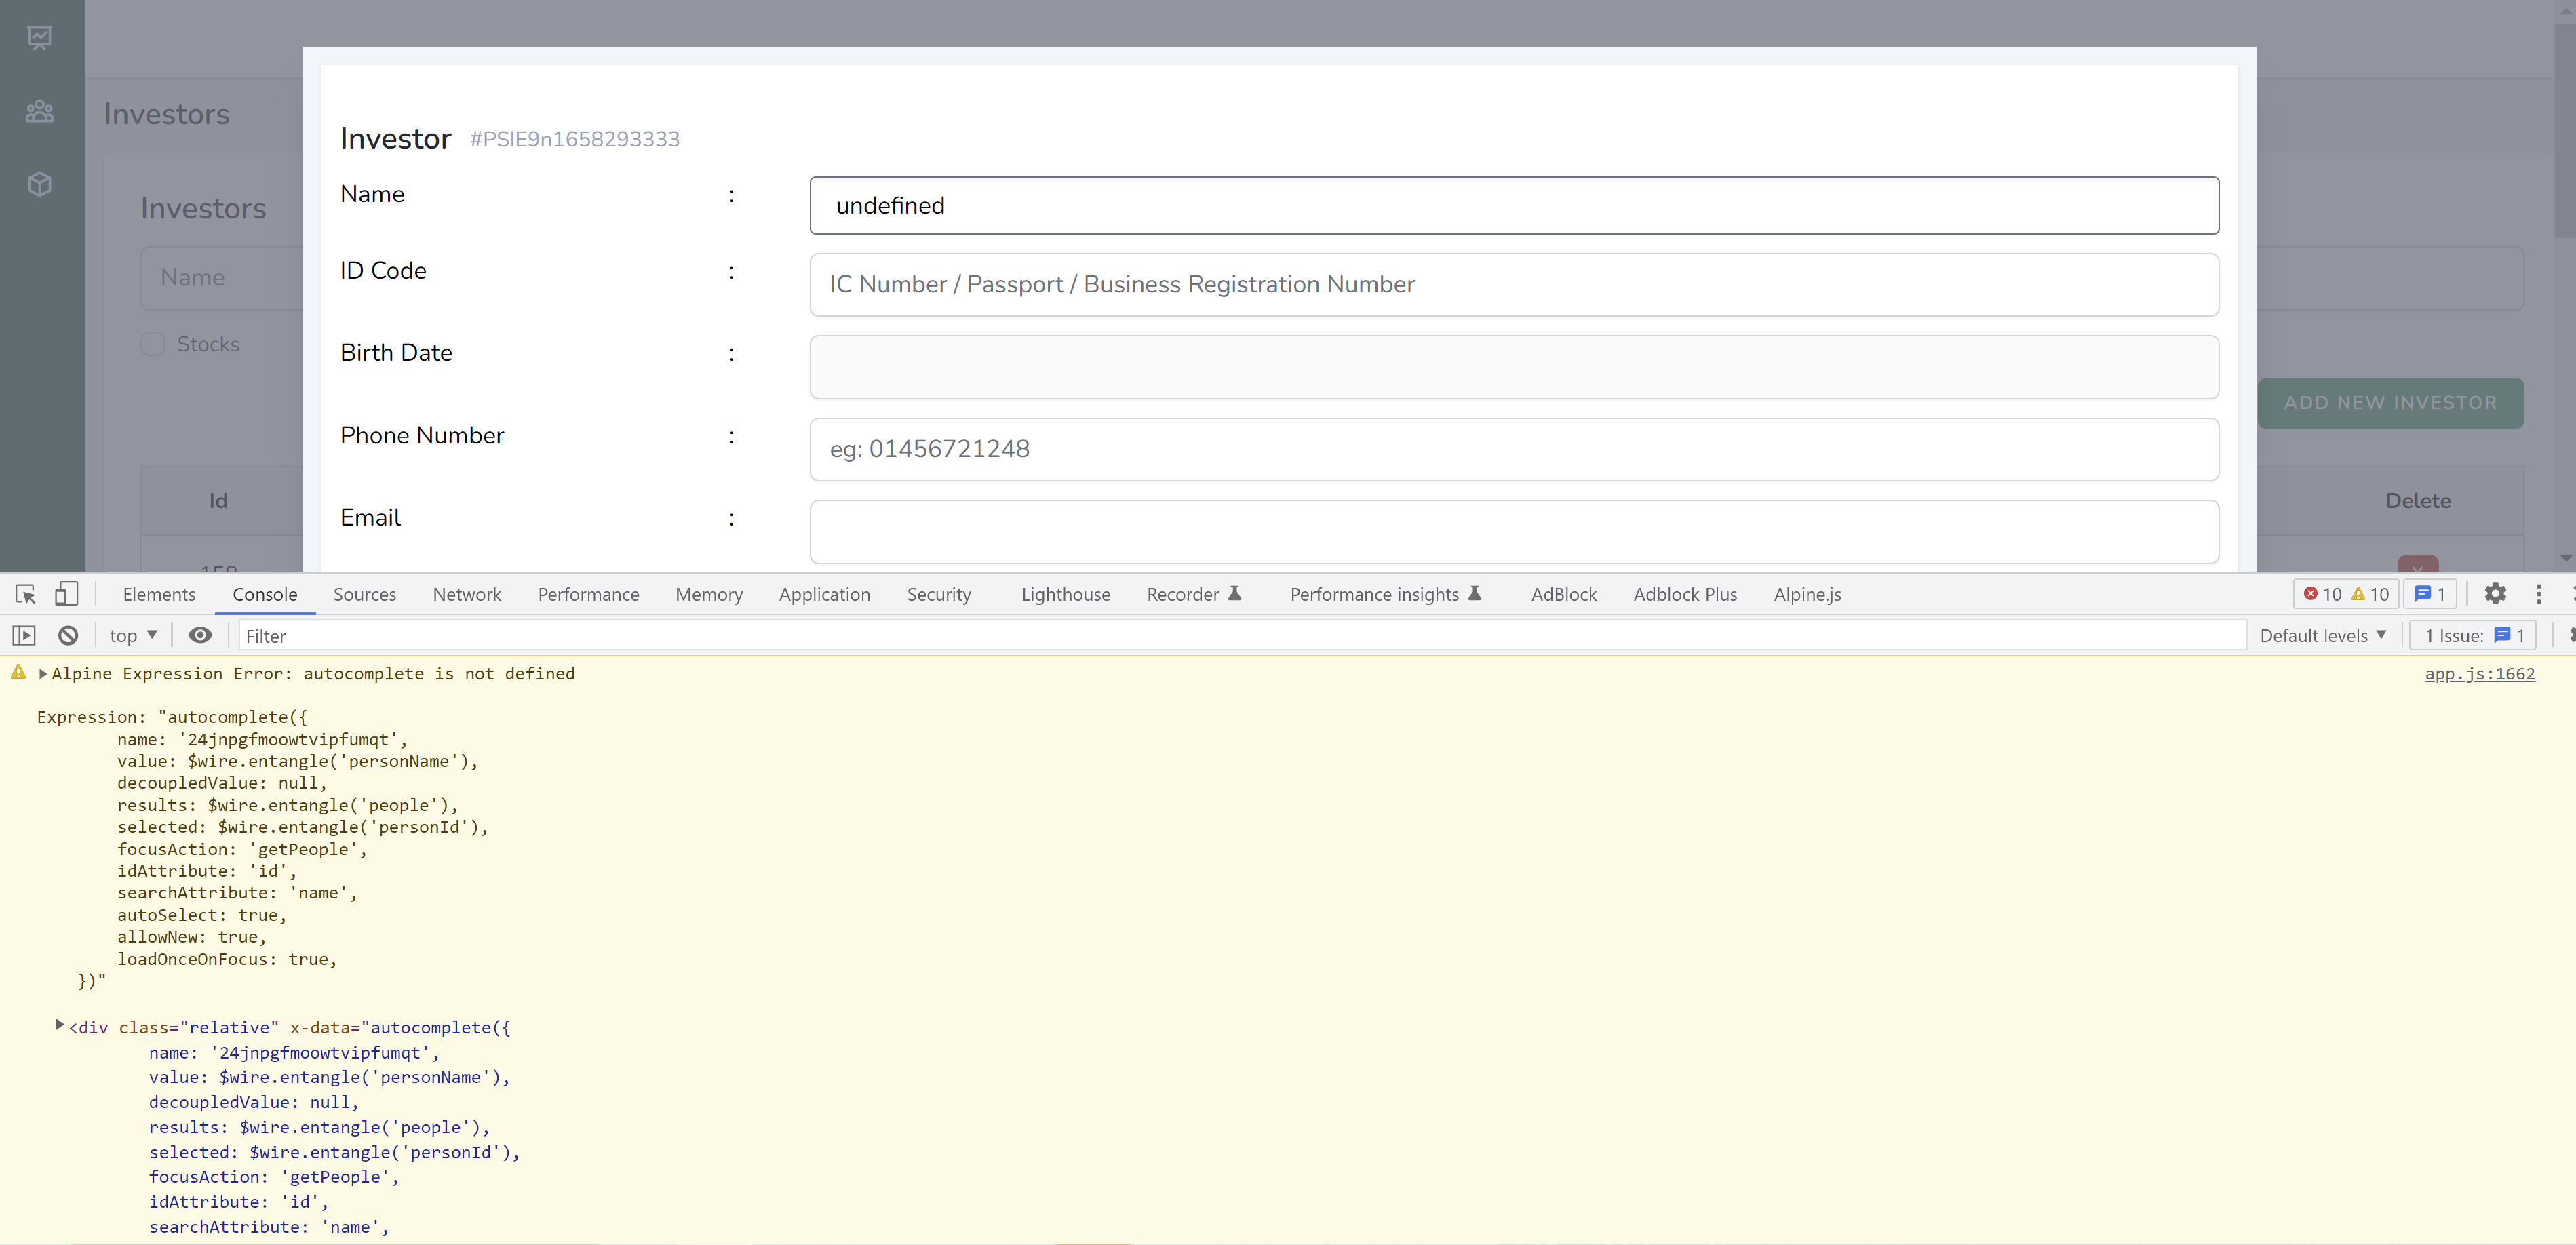Screen dimensions: 2576x1245
Task: Click the investors people icon in sidebar
Action: tap(40, 111)
